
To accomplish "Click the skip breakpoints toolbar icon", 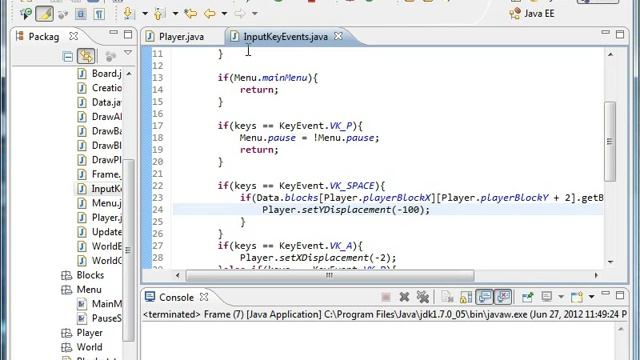I will point(25,14).
